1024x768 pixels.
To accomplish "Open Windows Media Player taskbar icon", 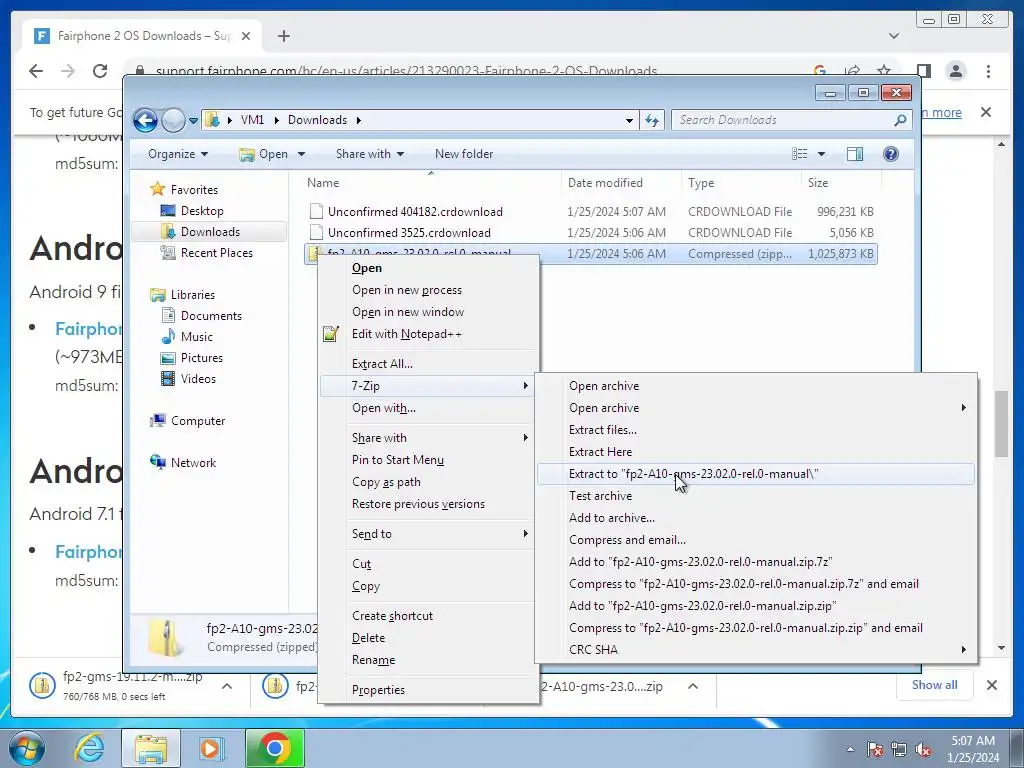I will [x=212, y=748].
